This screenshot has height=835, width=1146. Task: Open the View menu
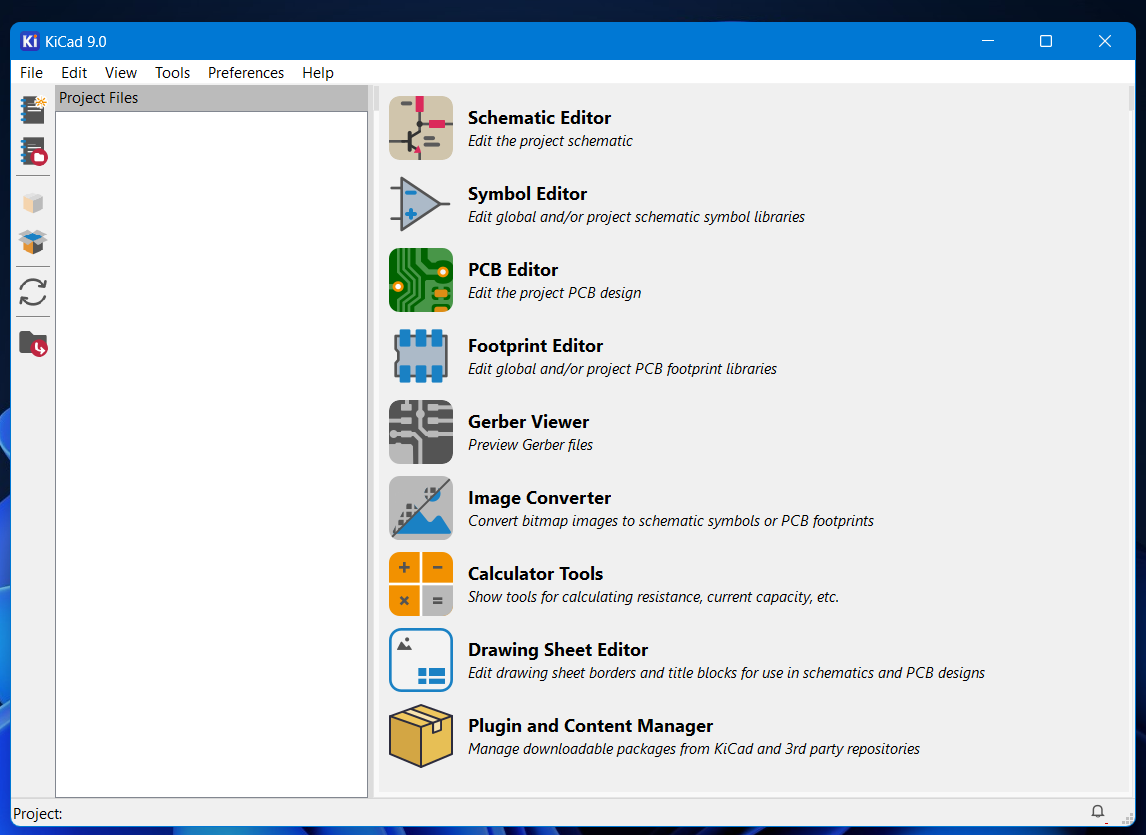pos(121,72)
